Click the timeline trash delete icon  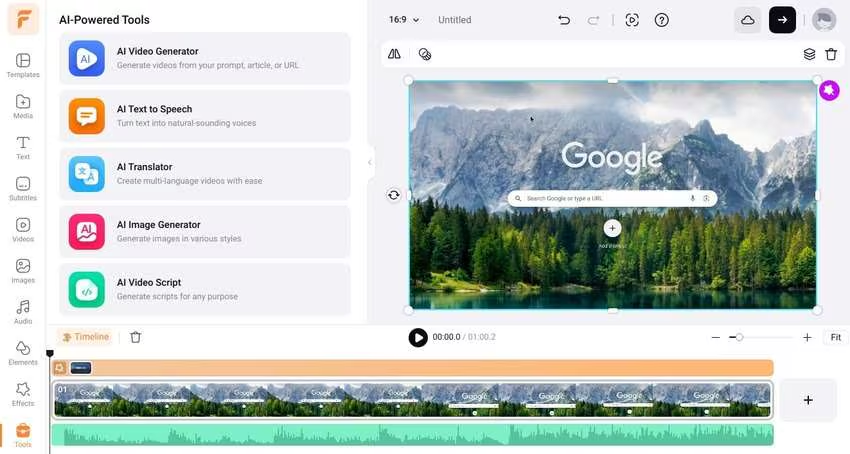[136, 337]
